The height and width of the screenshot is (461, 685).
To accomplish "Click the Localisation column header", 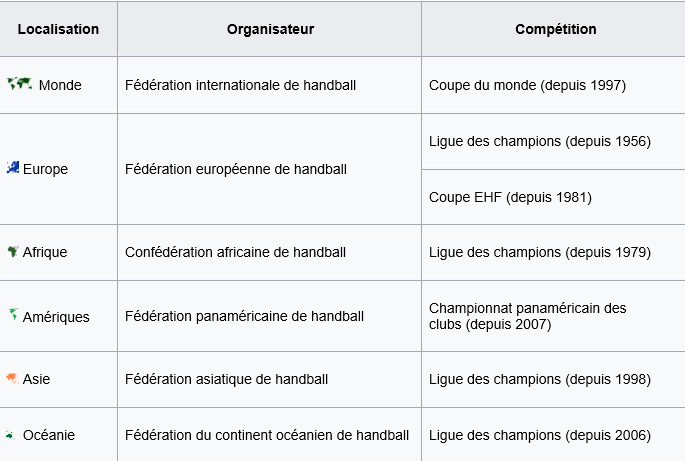I will pos(58,29).
